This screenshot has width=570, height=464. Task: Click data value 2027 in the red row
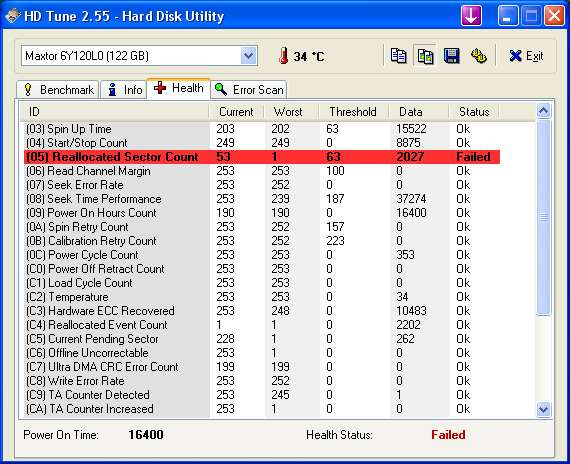click(410, 157)
